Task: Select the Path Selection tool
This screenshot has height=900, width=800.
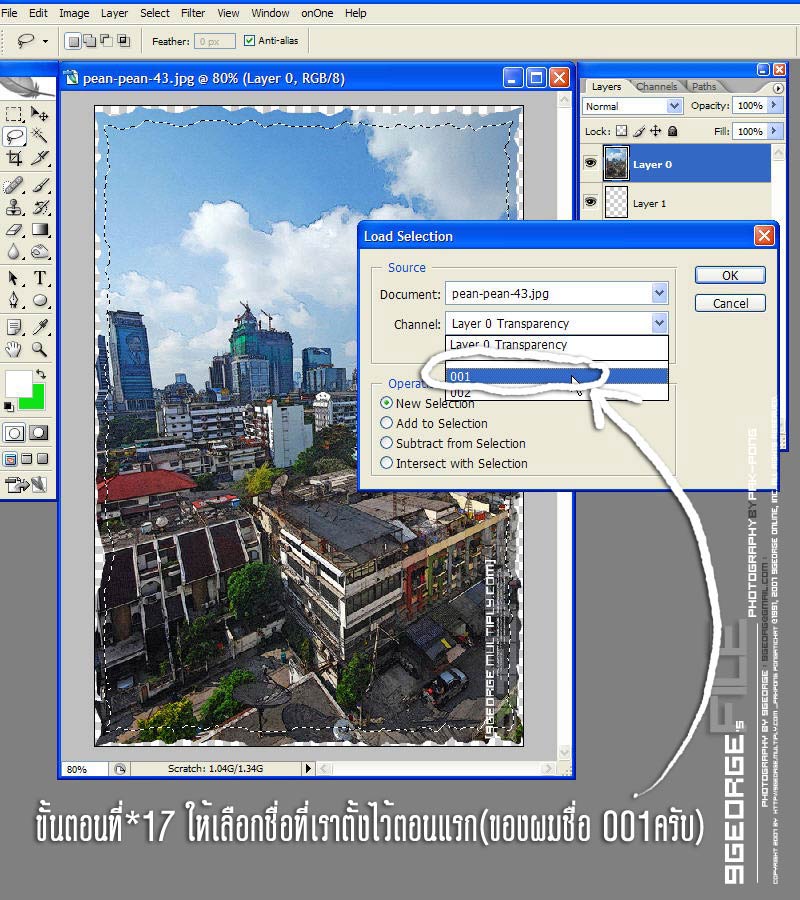Action: pyautogui.click(x=14, y=278)
